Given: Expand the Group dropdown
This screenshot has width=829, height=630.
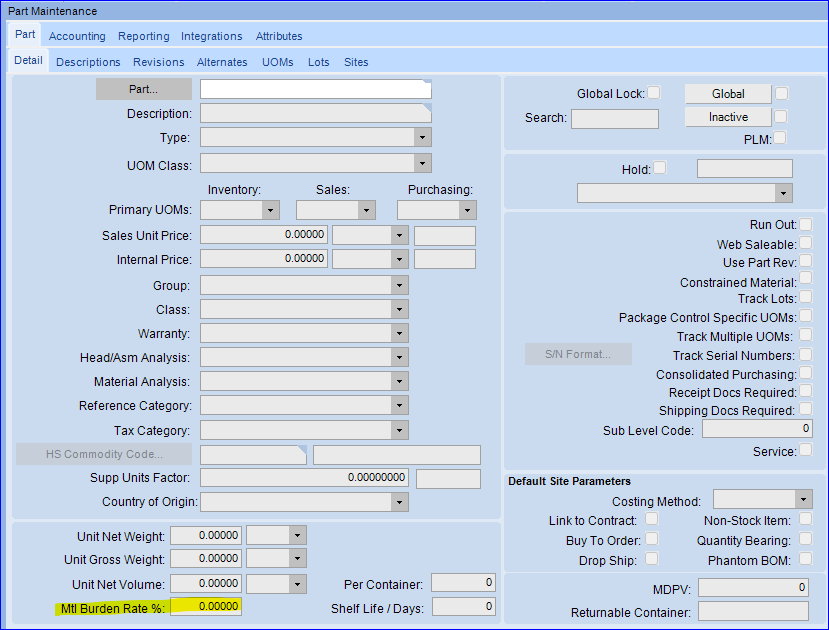Looking at the screenshot, I should point(400,285).
